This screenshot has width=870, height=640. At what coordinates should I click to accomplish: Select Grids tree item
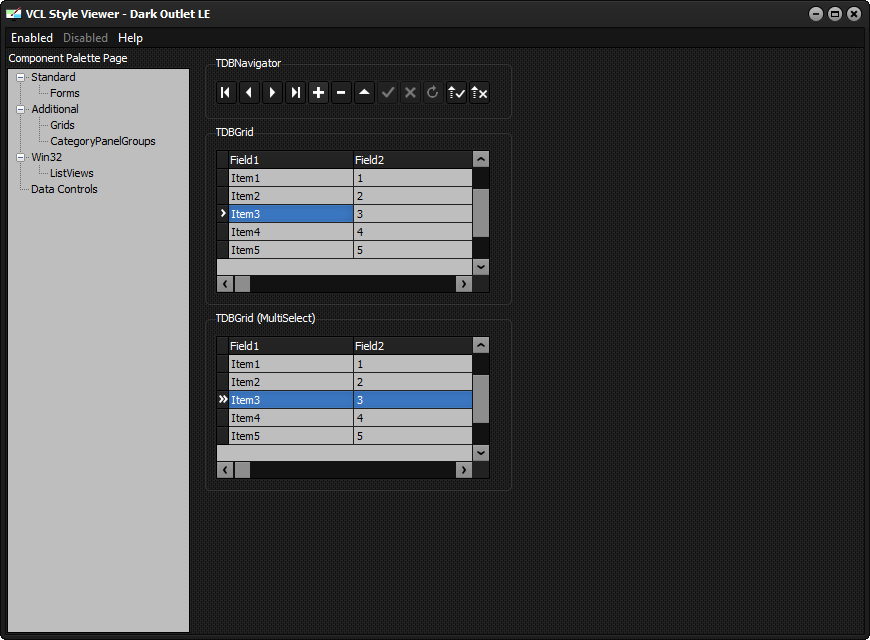point(62,125)
